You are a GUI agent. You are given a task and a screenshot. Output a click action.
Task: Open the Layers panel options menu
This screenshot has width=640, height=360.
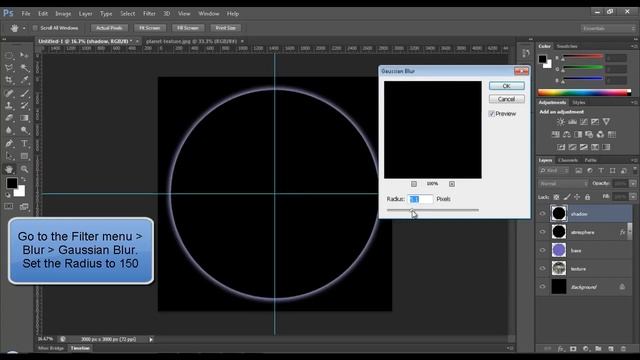pos(634,160)
